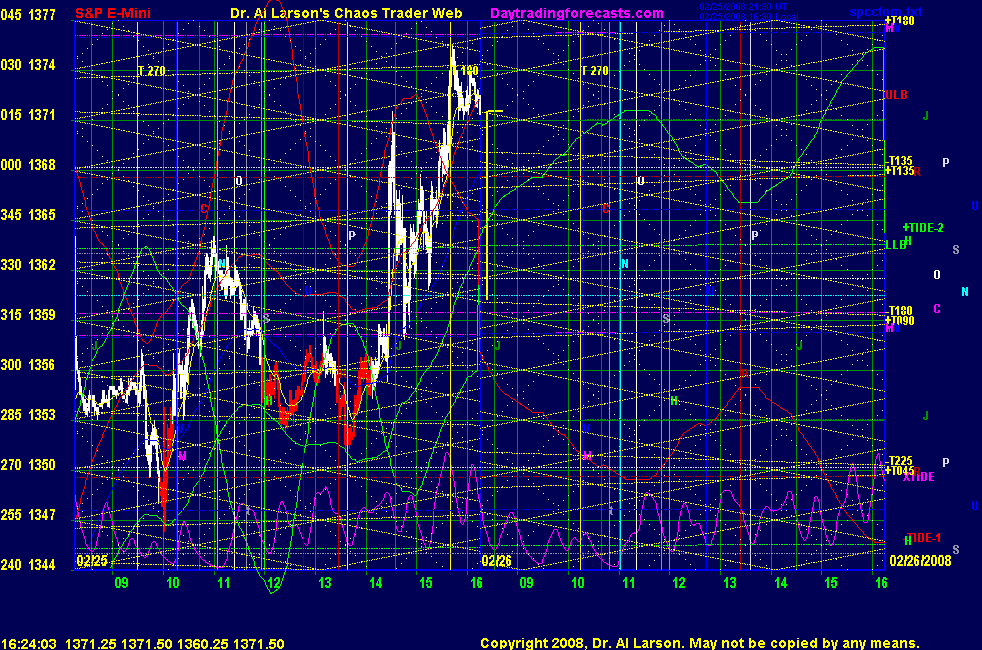The width and height of the screenshot is (982, 650).
Task: Click the 'S&P E-Mini' chart title
Action: [x=113, y=13]
